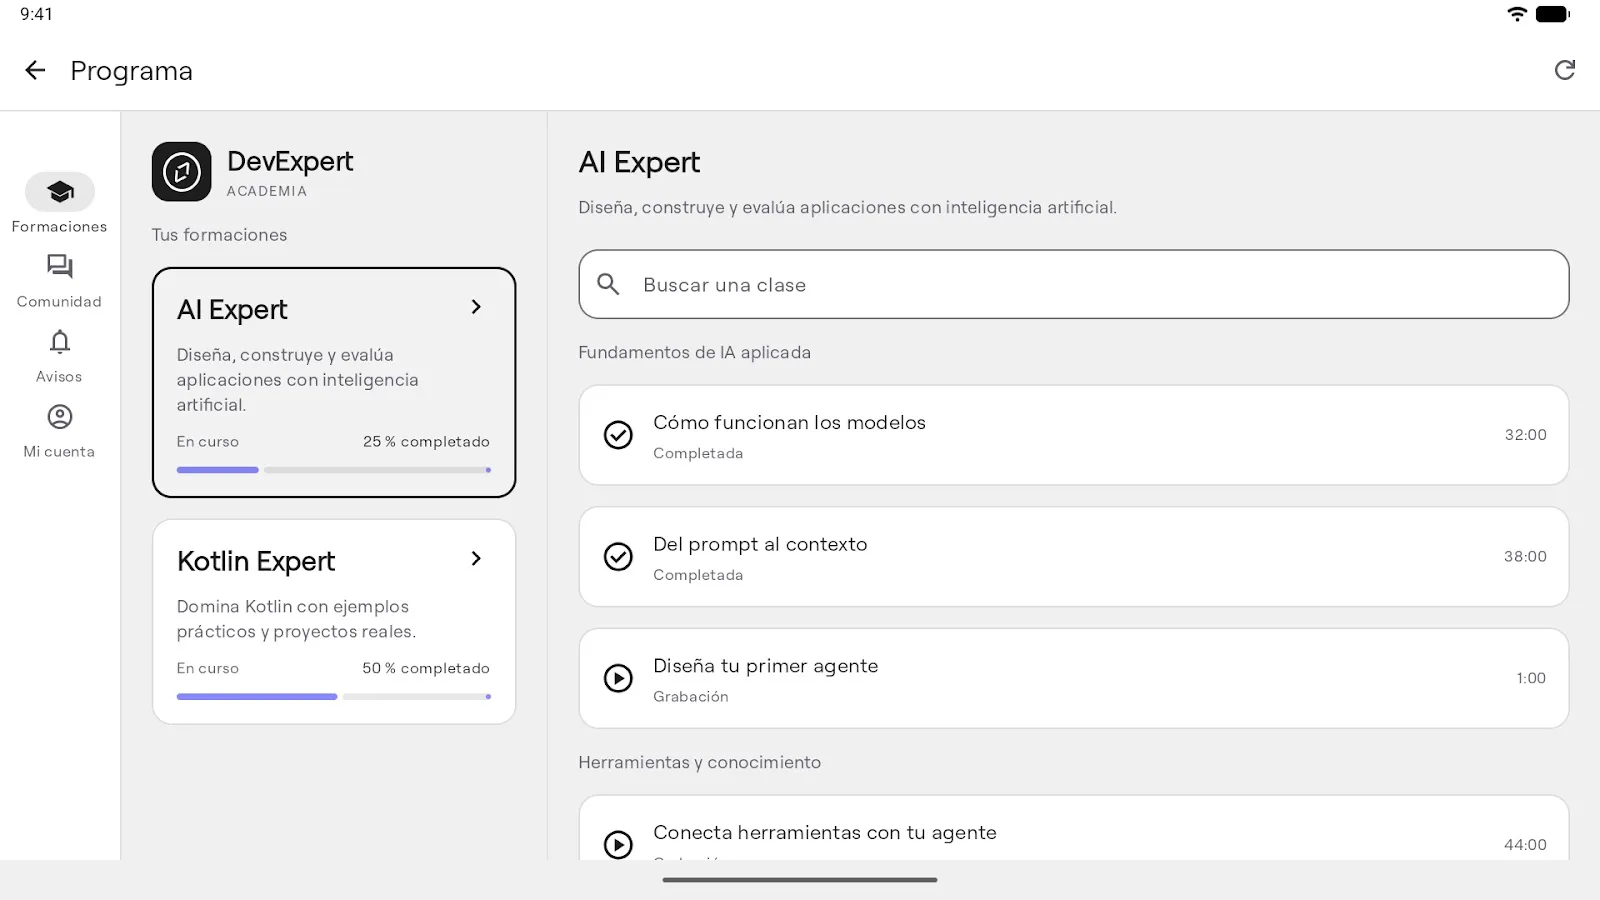Viewport: 1600px width, 900px height.
Task: Open the 'Cómo funcionan los modelos' class title
Action: pyautogui.click(x=789, y=422)
